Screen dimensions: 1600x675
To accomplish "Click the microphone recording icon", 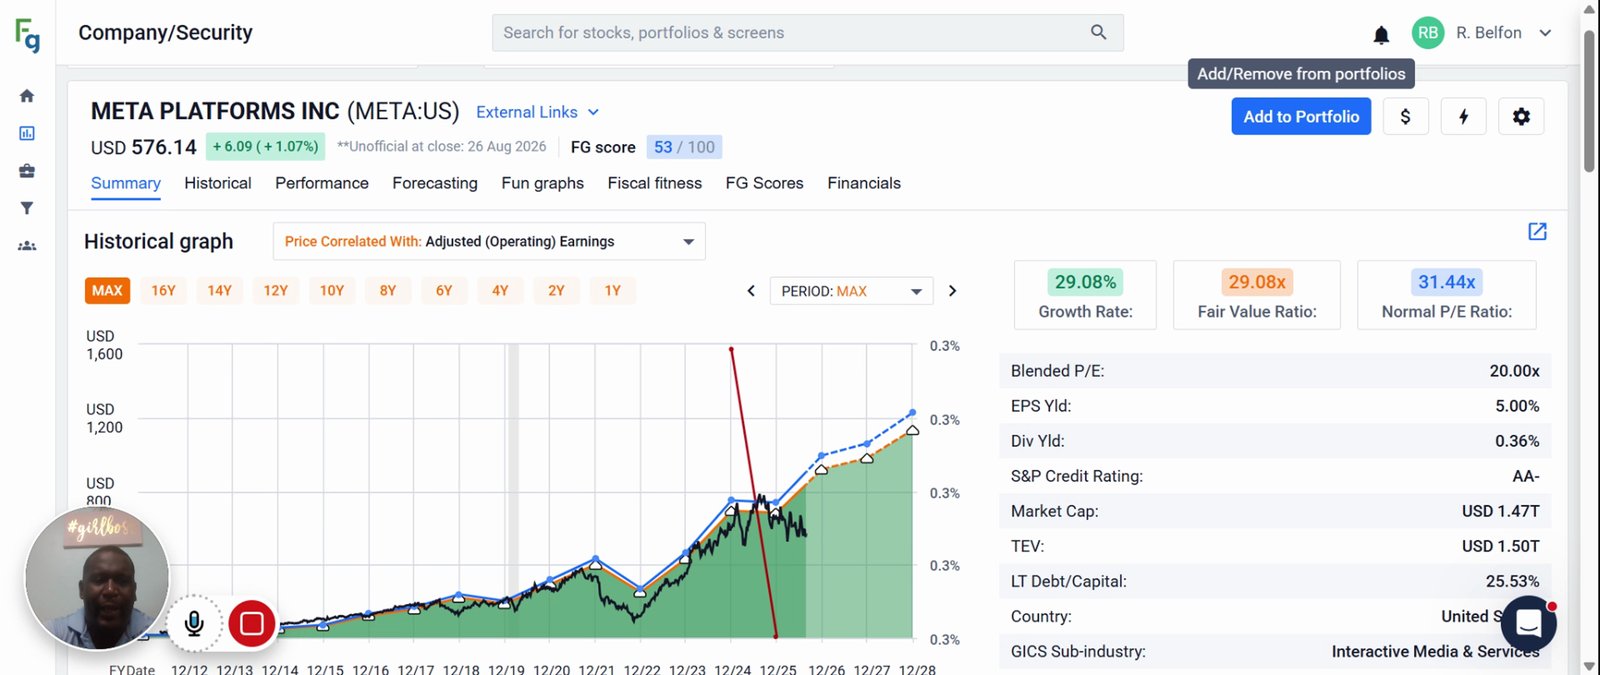I will click(194, 624).
